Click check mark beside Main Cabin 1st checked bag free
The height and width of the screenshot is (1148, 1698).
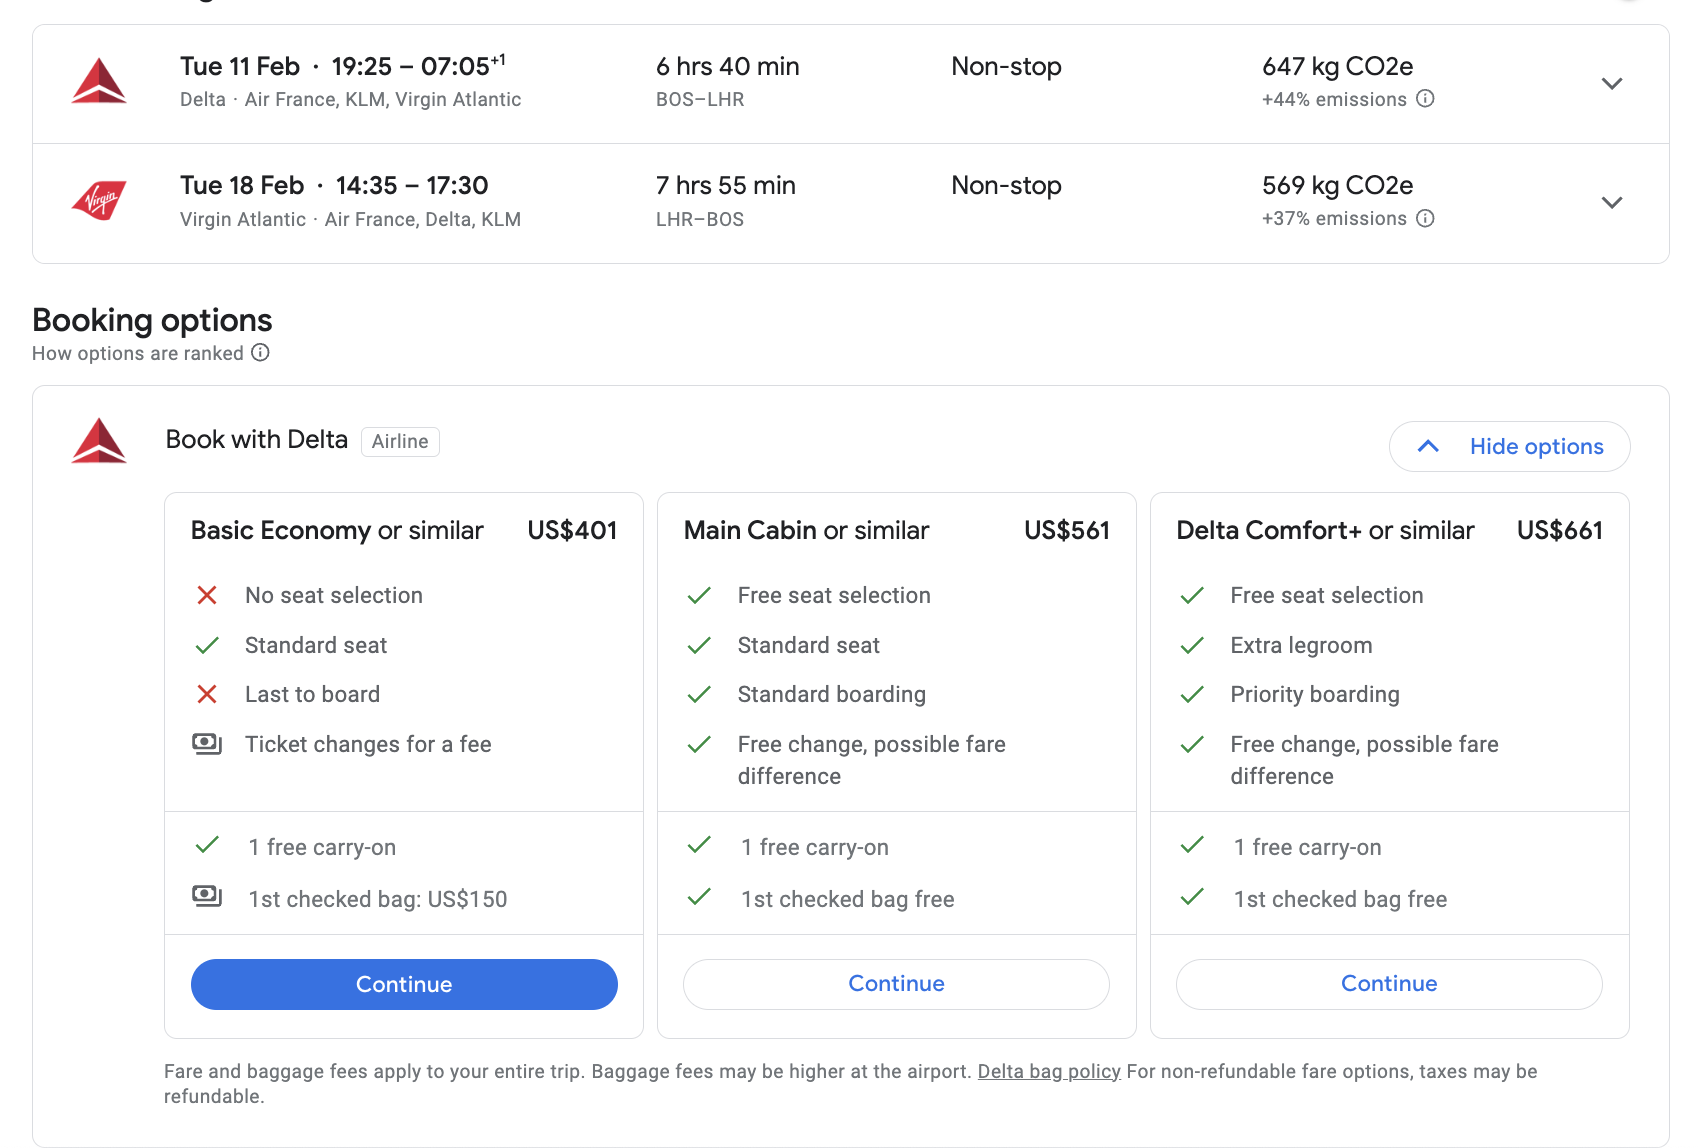click(x=699, y=896)
